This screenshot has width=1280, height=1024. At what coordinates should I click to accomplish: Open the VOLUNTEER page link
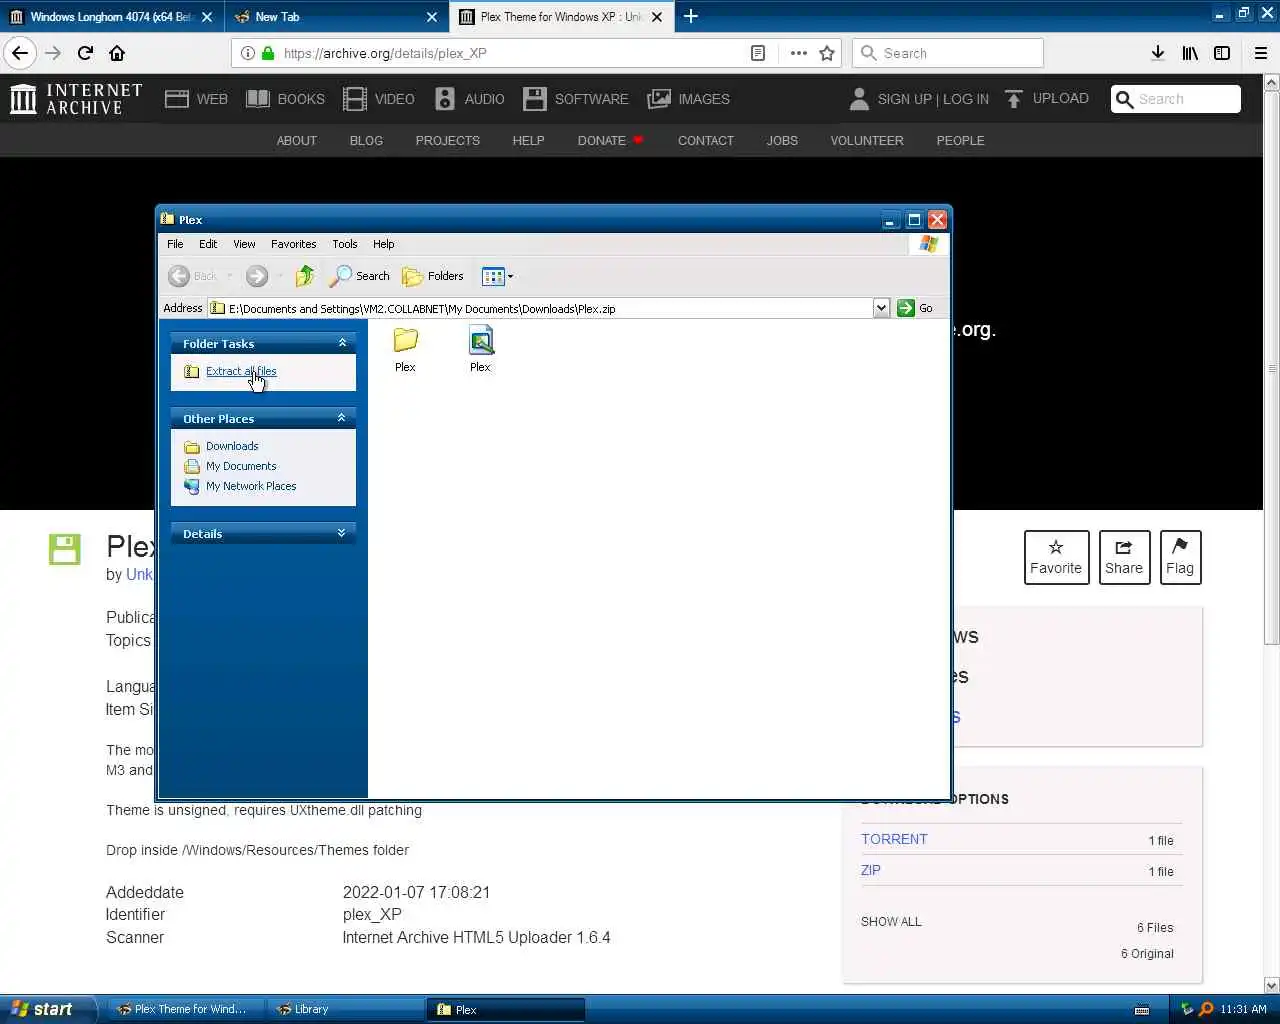coord(867,141)
